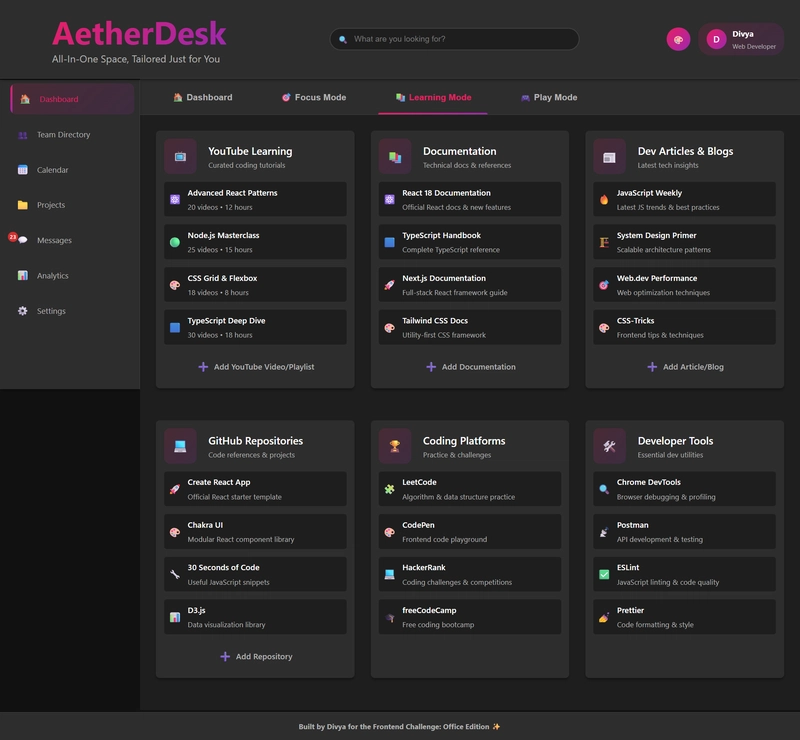Open System Design Primer article

click(685, 242)
